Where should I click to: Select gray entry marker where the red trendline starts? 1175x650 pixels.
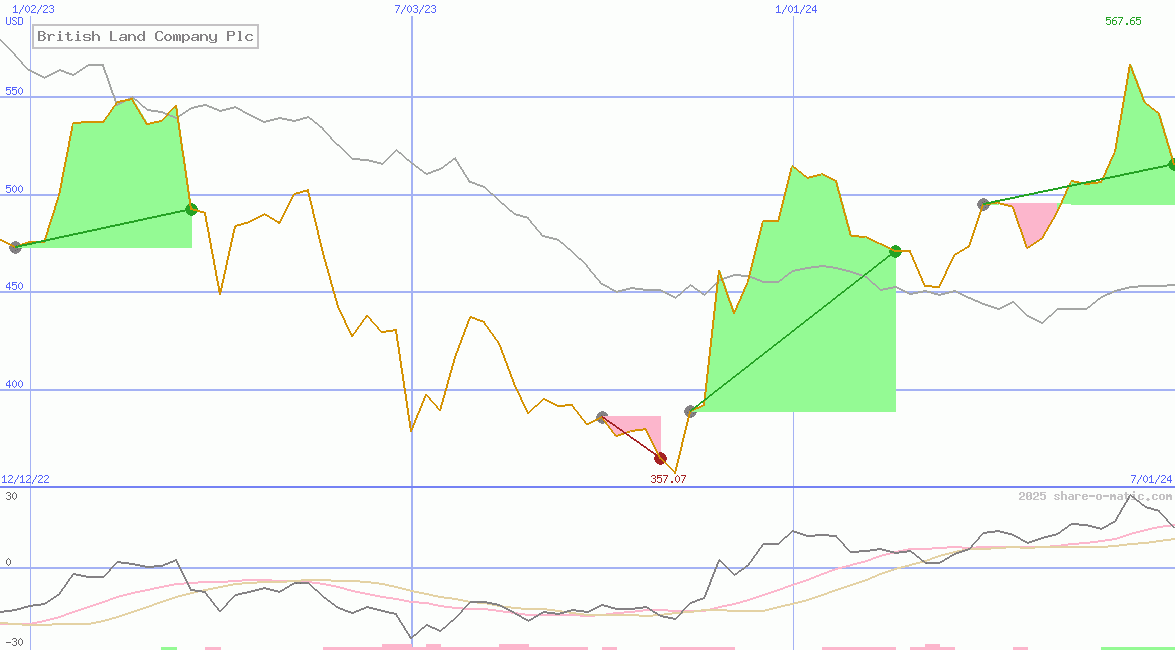click(x=602, y=417)
